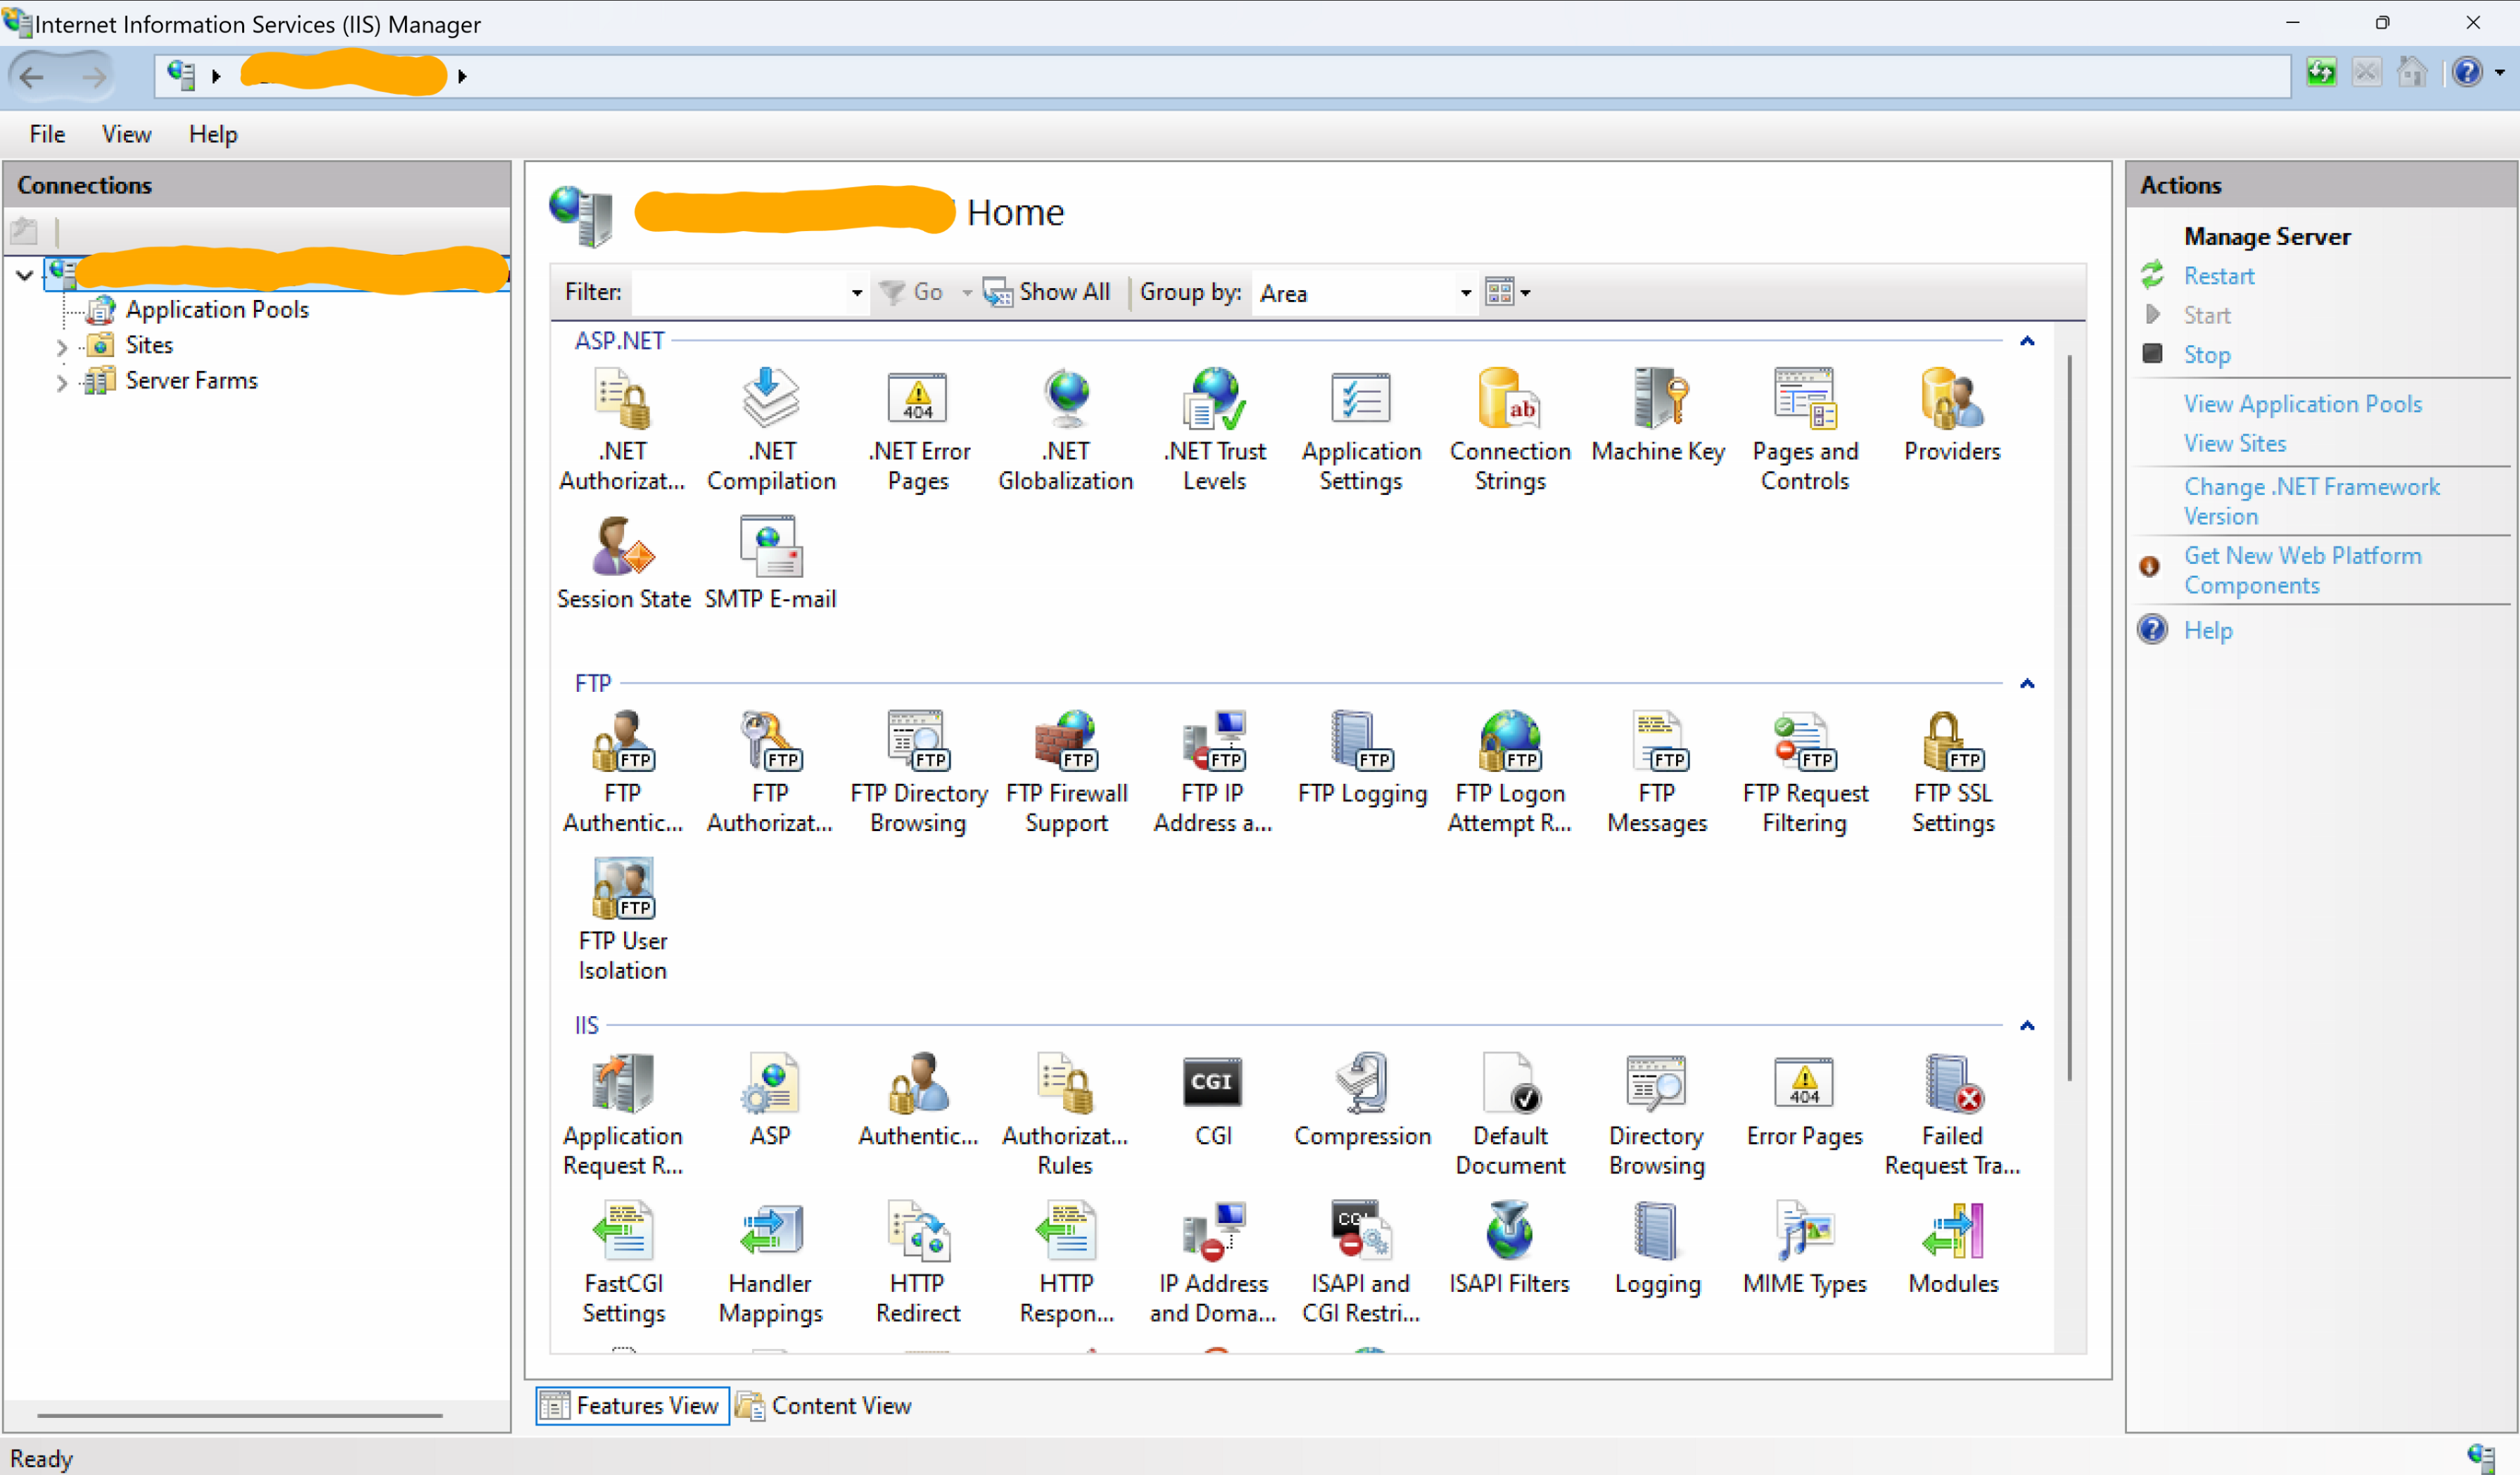This screenshot has width=2520, height=1475.
Task: Click the View Application Pools link
Action: [x=2301, y=404]
